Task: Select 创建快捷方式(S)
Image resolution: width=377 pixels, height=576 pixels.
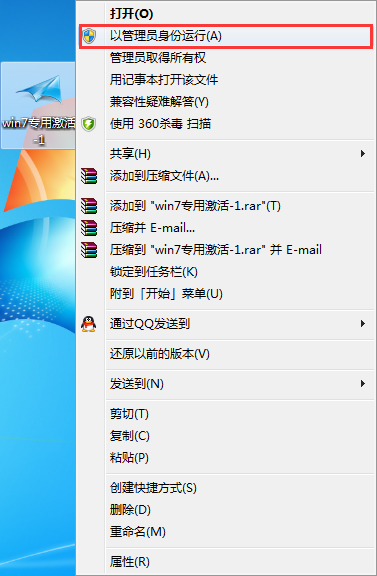Action: click(x=226, y=488)
